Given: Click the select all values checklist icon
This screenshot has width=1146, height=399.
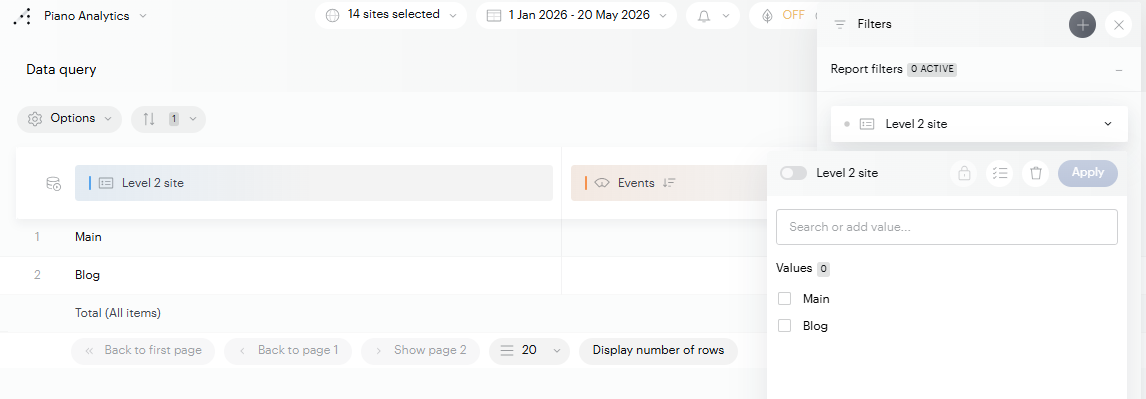Looking at the screenshot, I should point(1000,173).
